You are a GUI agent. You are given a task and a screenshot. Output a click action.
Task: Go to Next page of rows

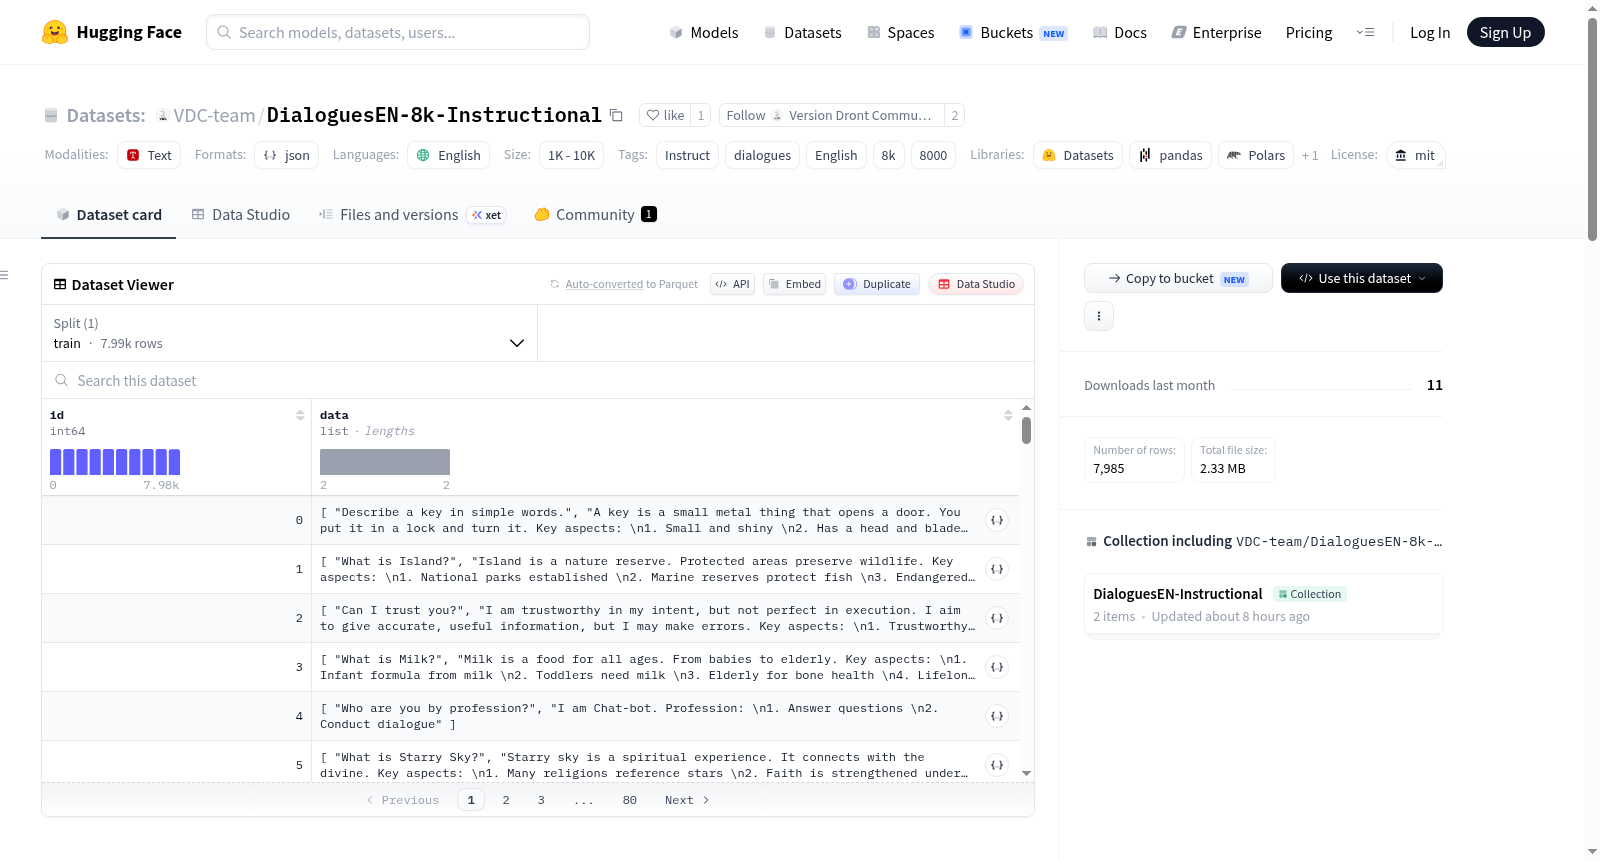[x=687, y=800]
